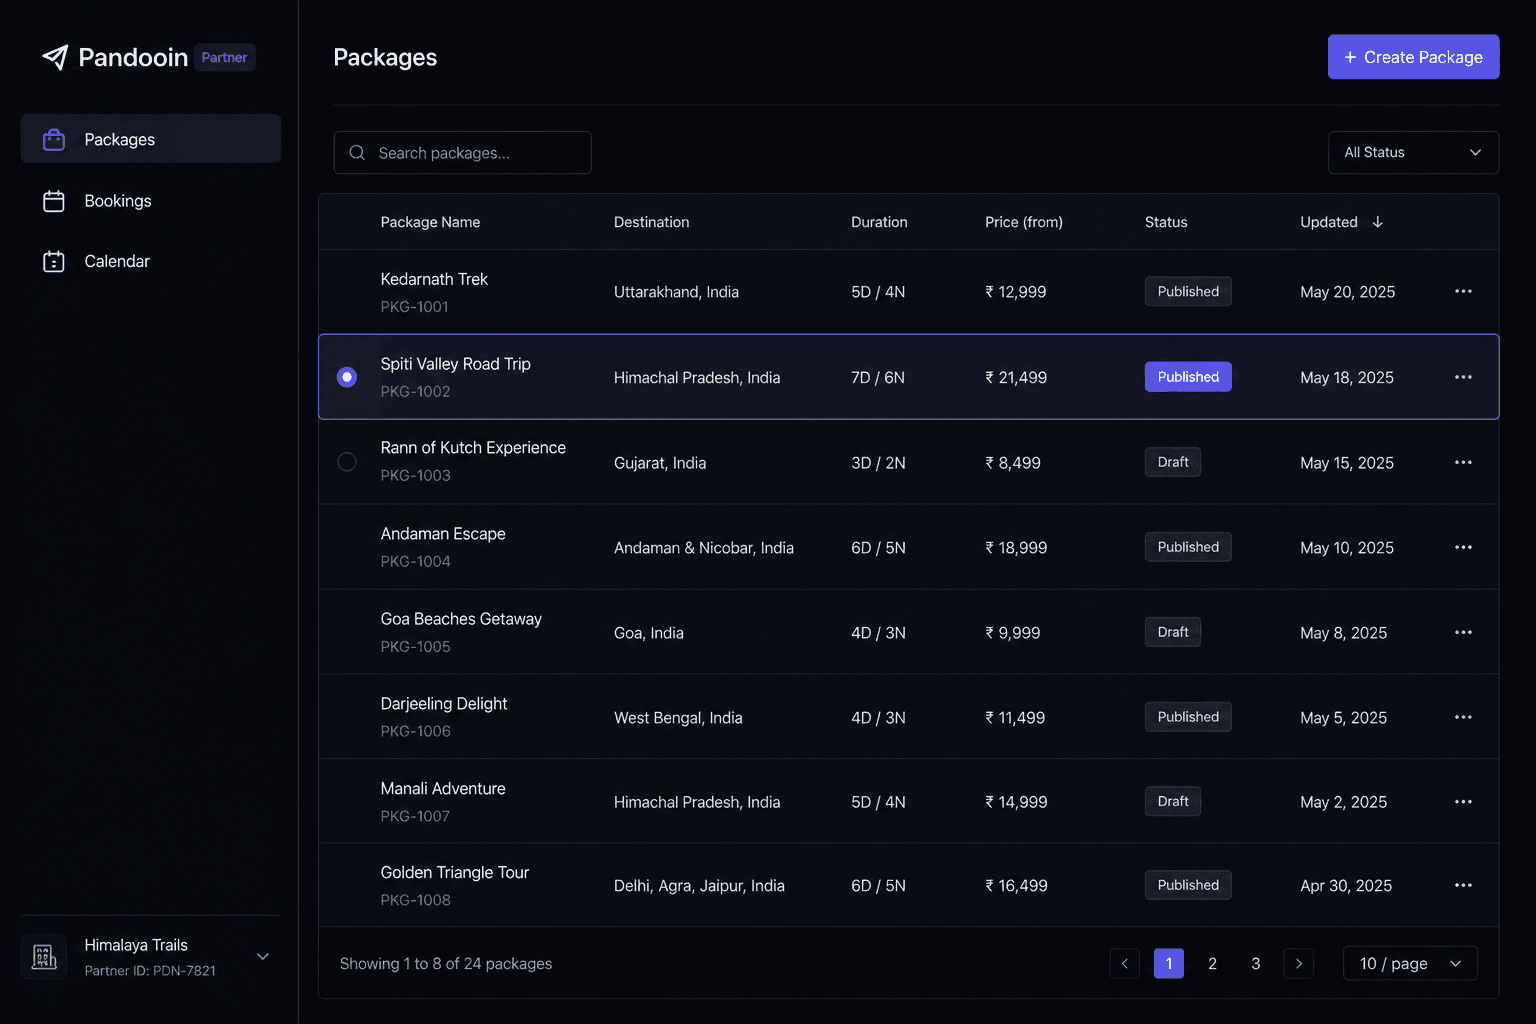
Task: Expand the Himalaya Trails account chevron
Action: pos(263,957)
